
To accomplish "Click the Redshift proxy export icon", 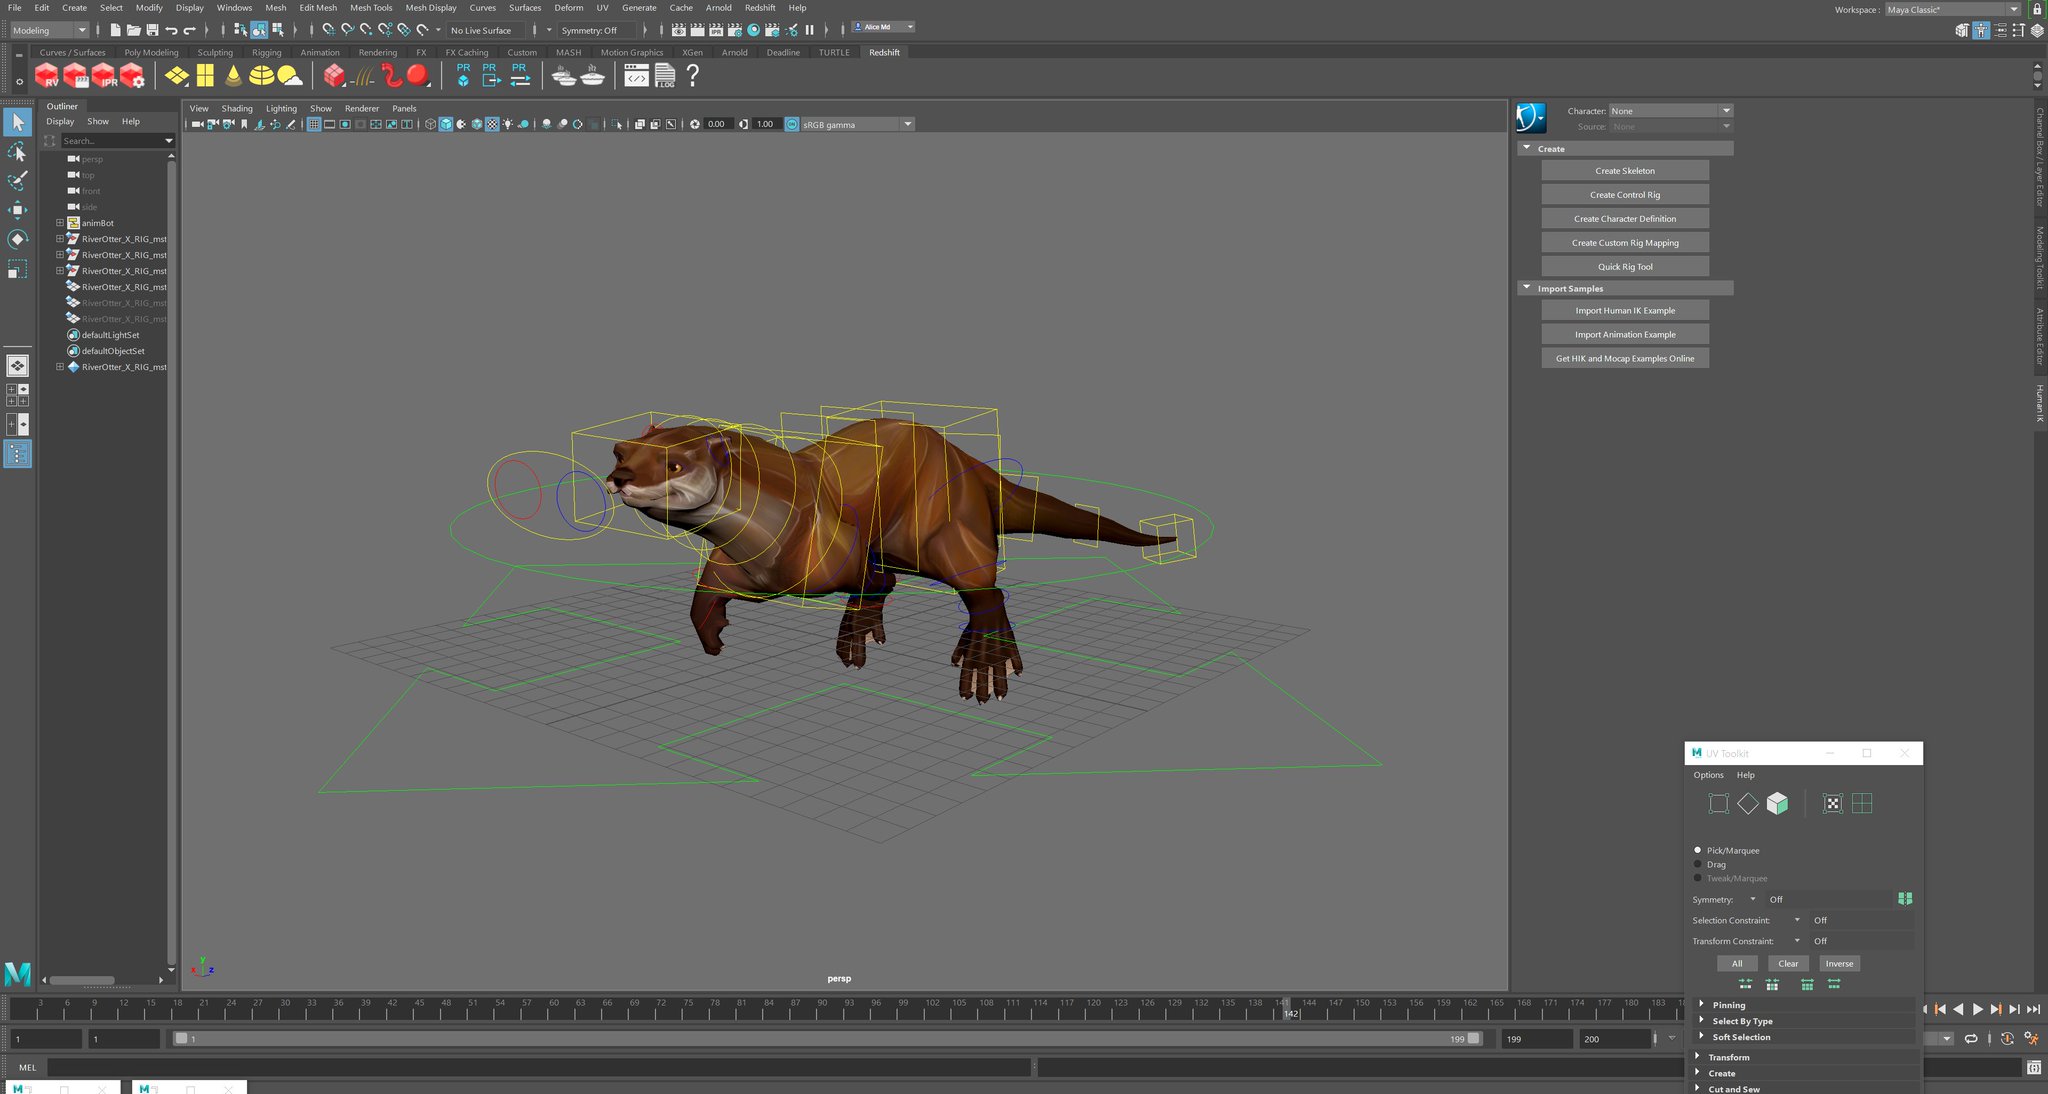I will 490,76.
